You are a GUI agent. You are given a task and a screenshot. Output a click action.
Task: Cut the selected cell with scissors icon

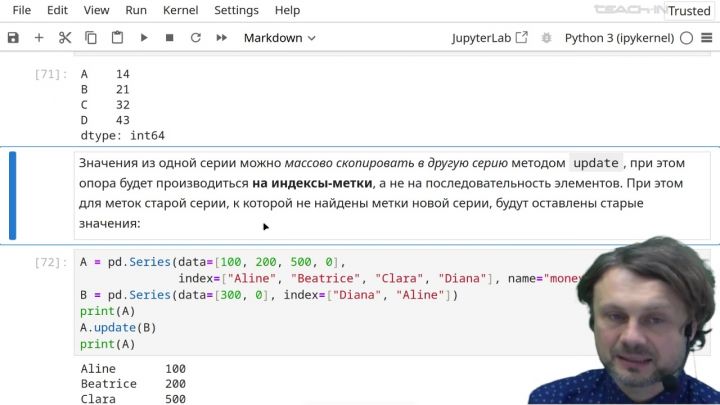(65, 38)
